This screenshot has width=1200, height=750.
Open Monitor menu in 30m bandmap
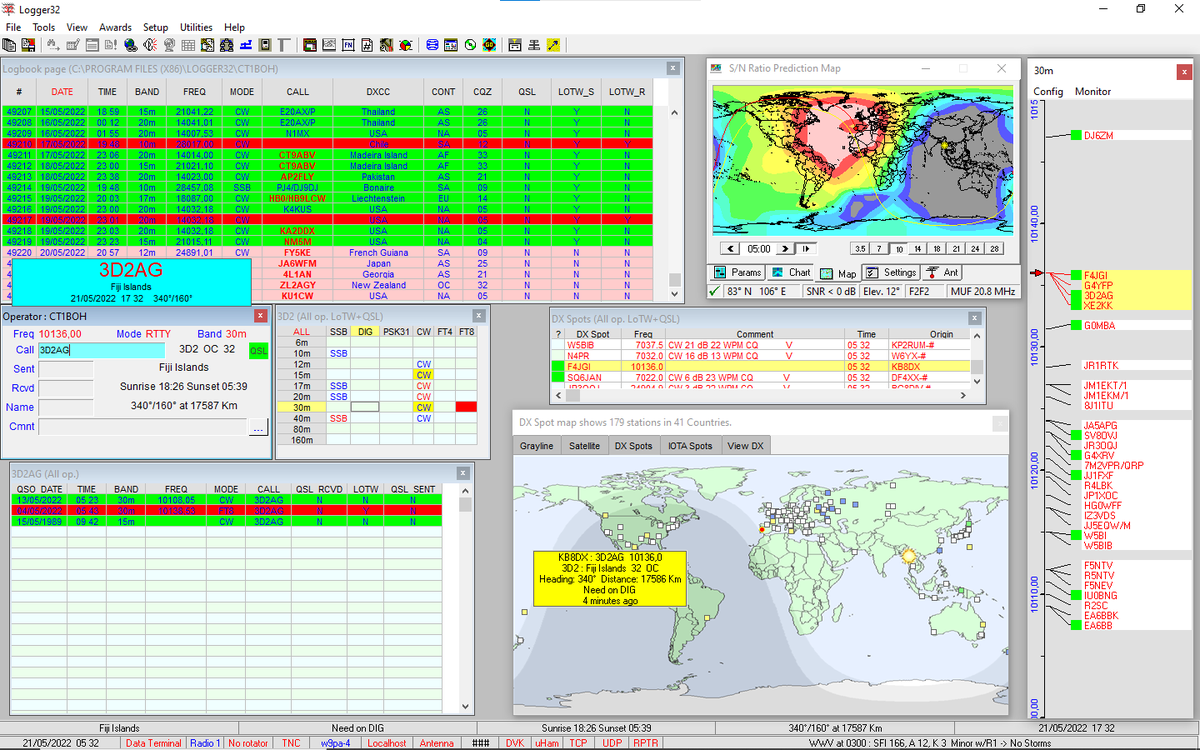pos(1093,91)
